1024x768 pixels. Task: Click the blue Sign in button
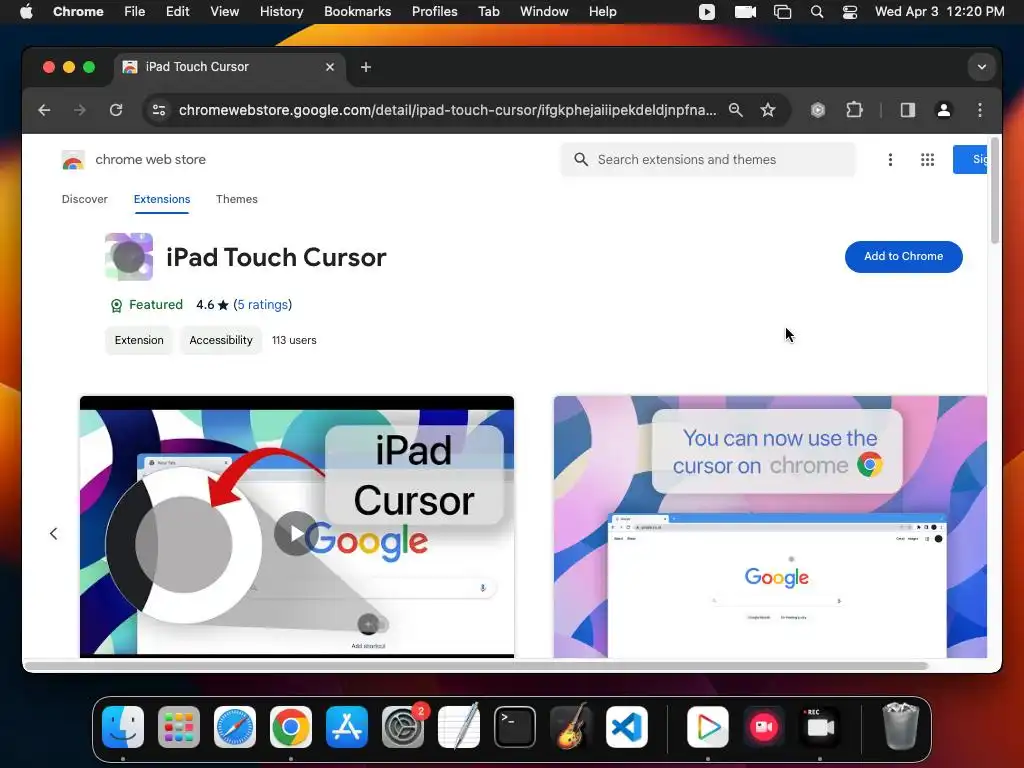(x=970, y=159)
